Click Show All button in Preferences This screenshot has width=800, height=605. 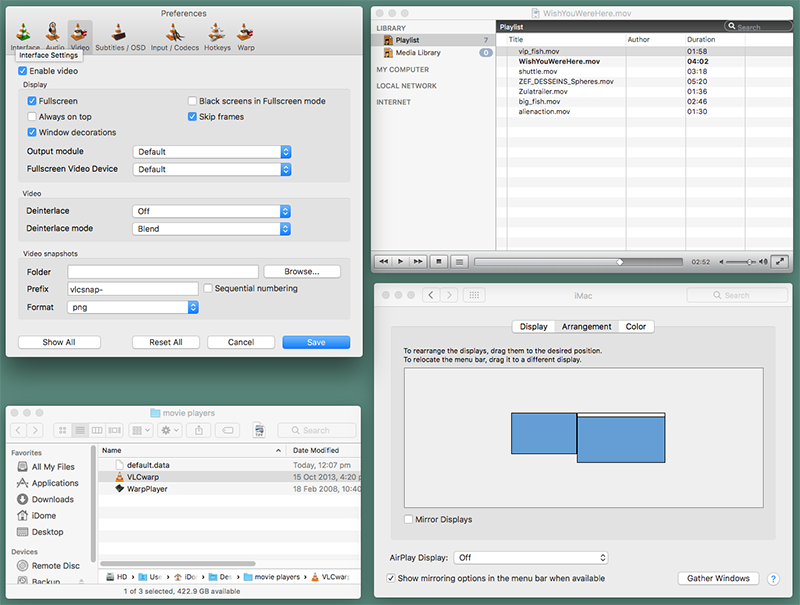click(x=59, y=342)
